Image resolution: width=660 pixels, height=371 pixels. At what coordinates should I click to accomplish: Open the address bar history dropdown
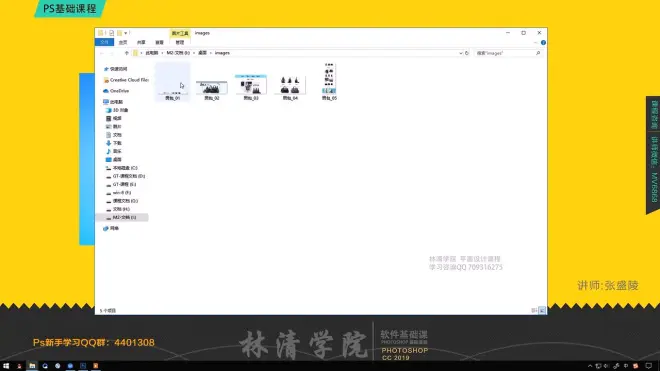[460, 53]
